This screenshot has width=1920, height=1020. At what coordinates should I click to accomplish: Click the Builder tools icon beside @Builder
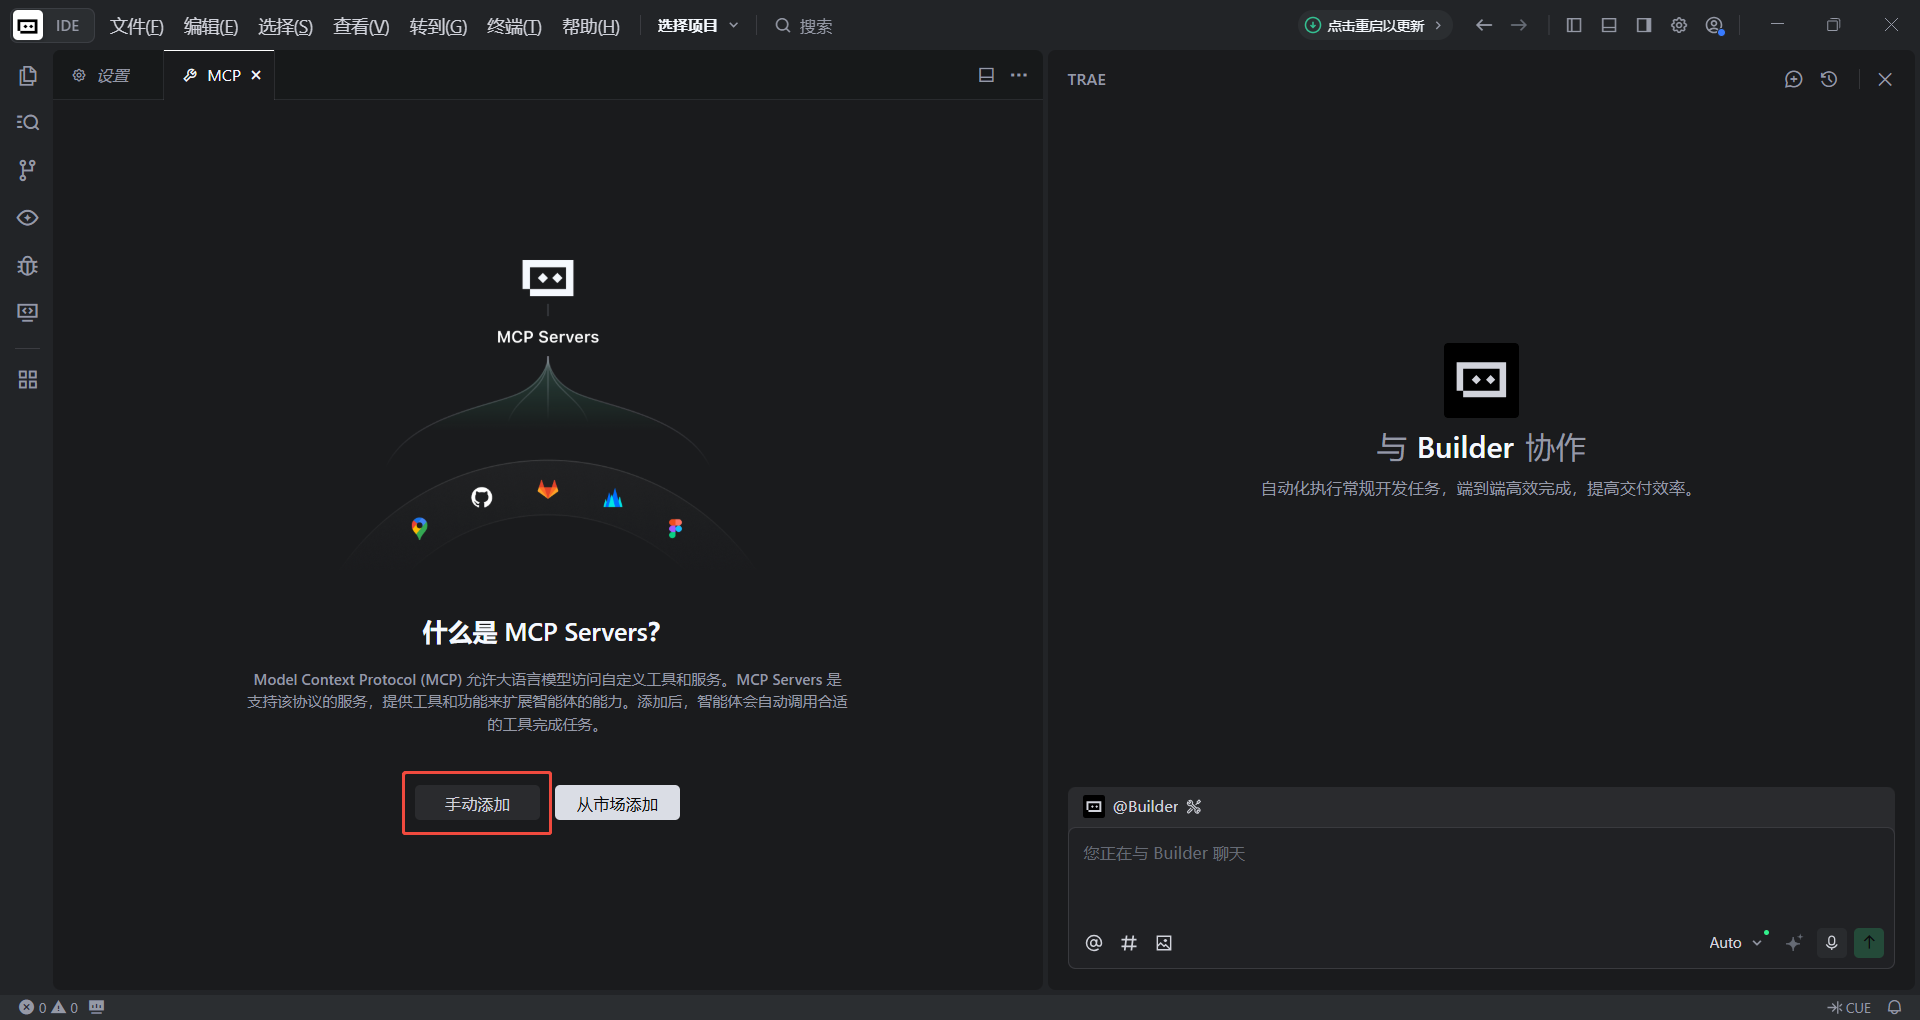pos(1194,807)
